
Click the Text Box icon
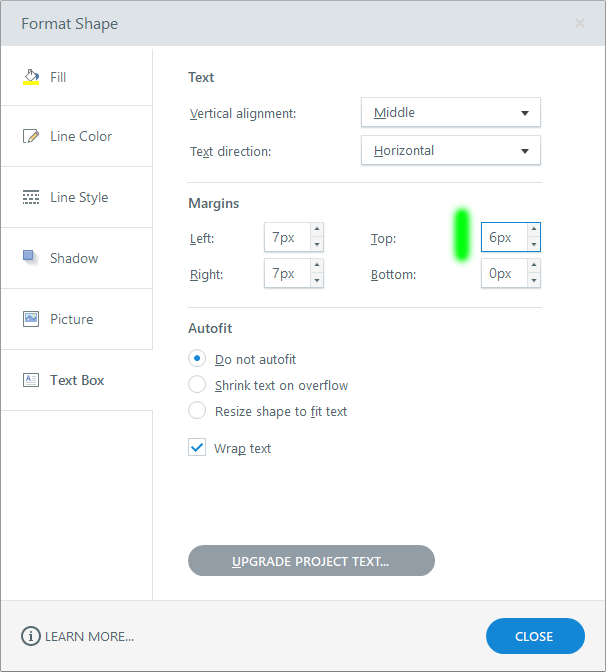click(31, 380)
